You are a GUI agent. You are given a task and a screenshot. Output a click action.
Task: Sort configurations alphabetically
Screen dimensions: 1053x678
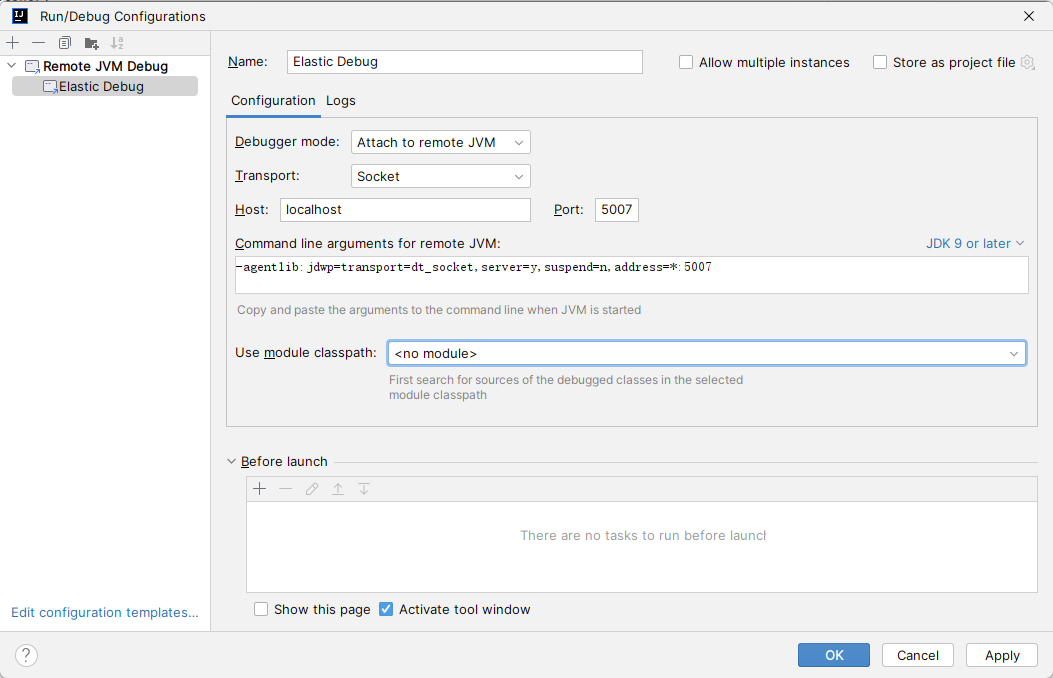(117, 43)
